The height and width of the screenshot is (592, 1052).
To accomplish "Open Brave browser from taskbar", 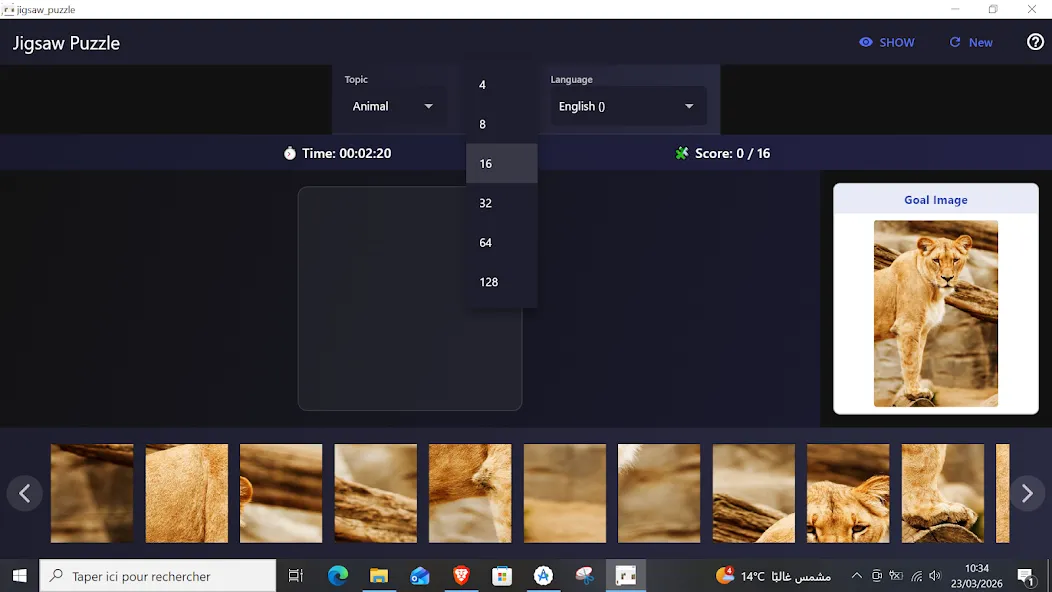I will coord(461,576).
